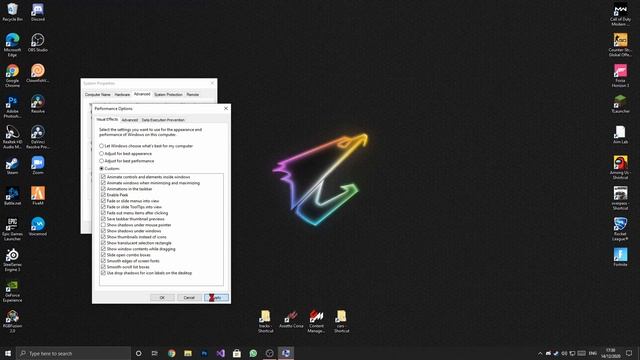Image resolution: width=640 pixels, height=360 pixels.
Task: Toggle 'Smooth edges of screen fonts'
Action: coord(103,261)
